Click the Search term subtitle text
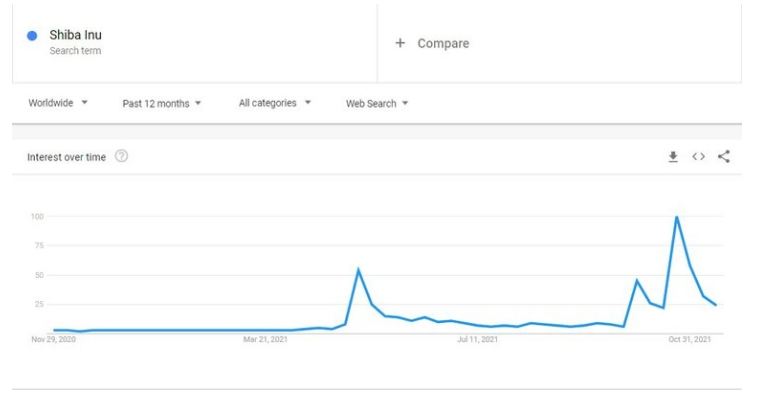Viewport: 758px width, 397px height. click(x=75, y=51)
